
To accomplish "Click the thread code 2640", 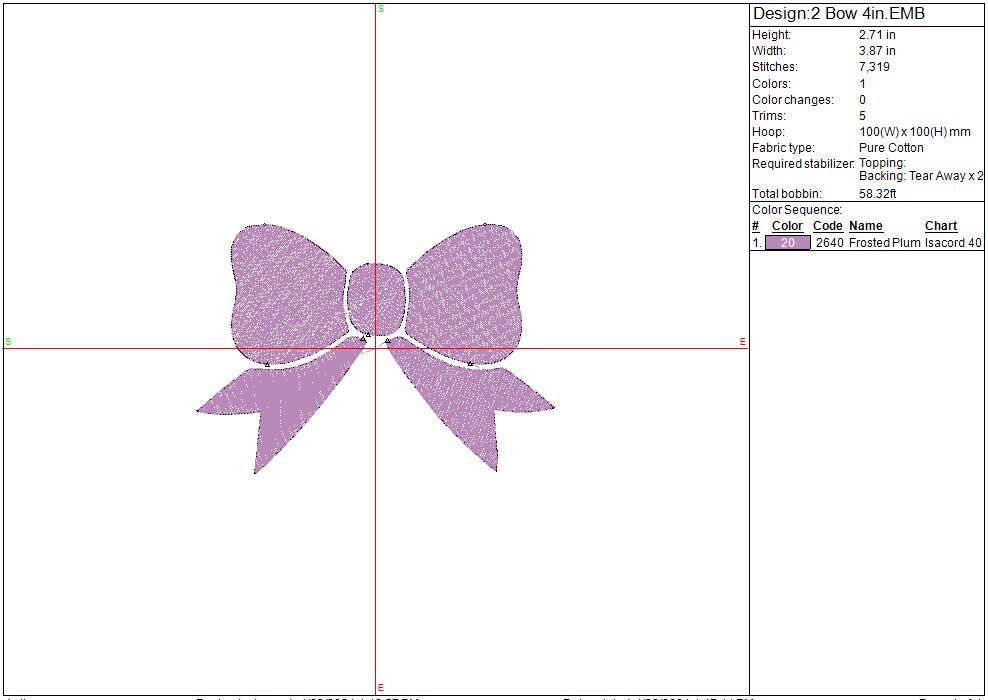I will tap(829, 243).
